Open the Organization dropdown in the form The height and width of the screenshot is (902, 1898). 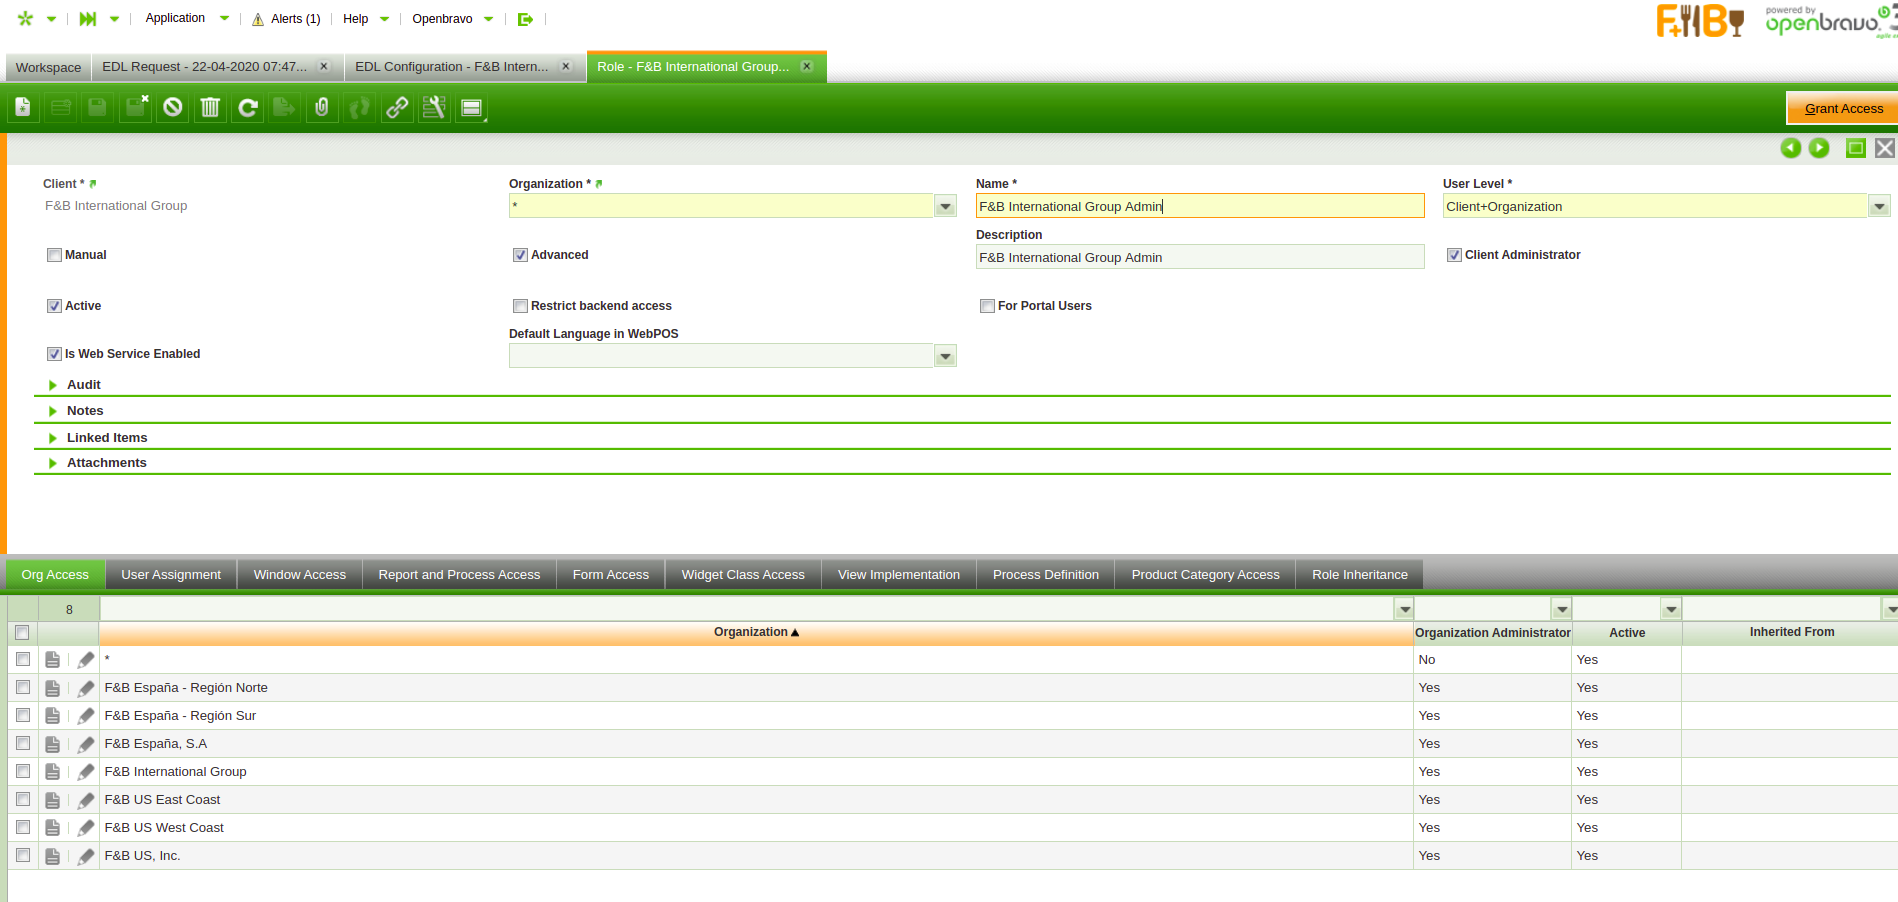click(x=945, y=207)
